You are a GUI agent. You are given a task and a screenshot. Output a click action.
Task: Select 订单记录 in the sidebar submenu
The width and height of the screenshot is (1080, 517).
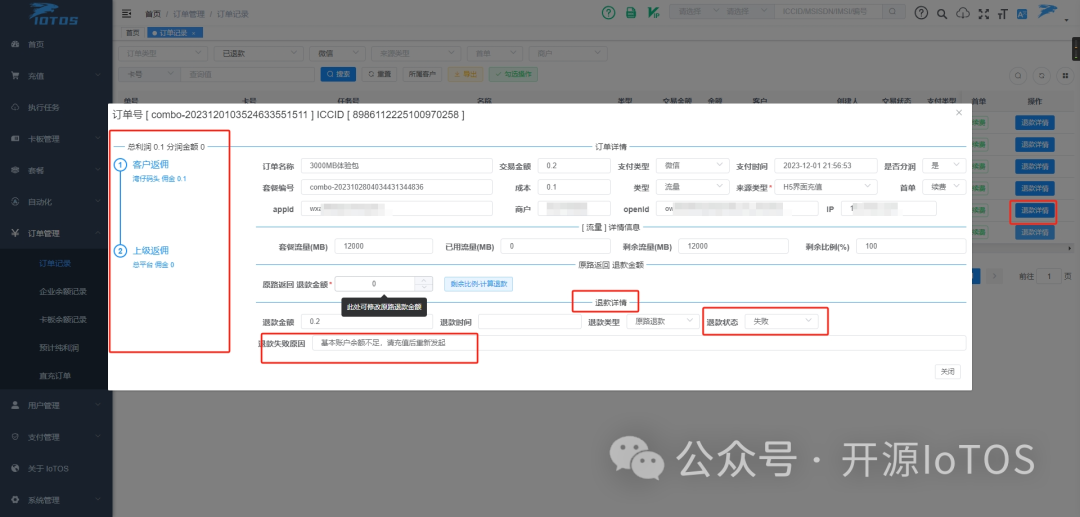[56, 263]
